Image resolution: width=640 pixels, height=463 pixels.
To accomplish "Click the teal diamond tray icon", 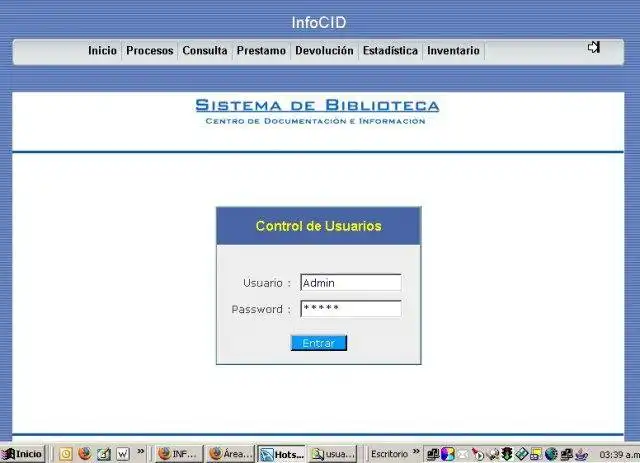I will (521, 454).
